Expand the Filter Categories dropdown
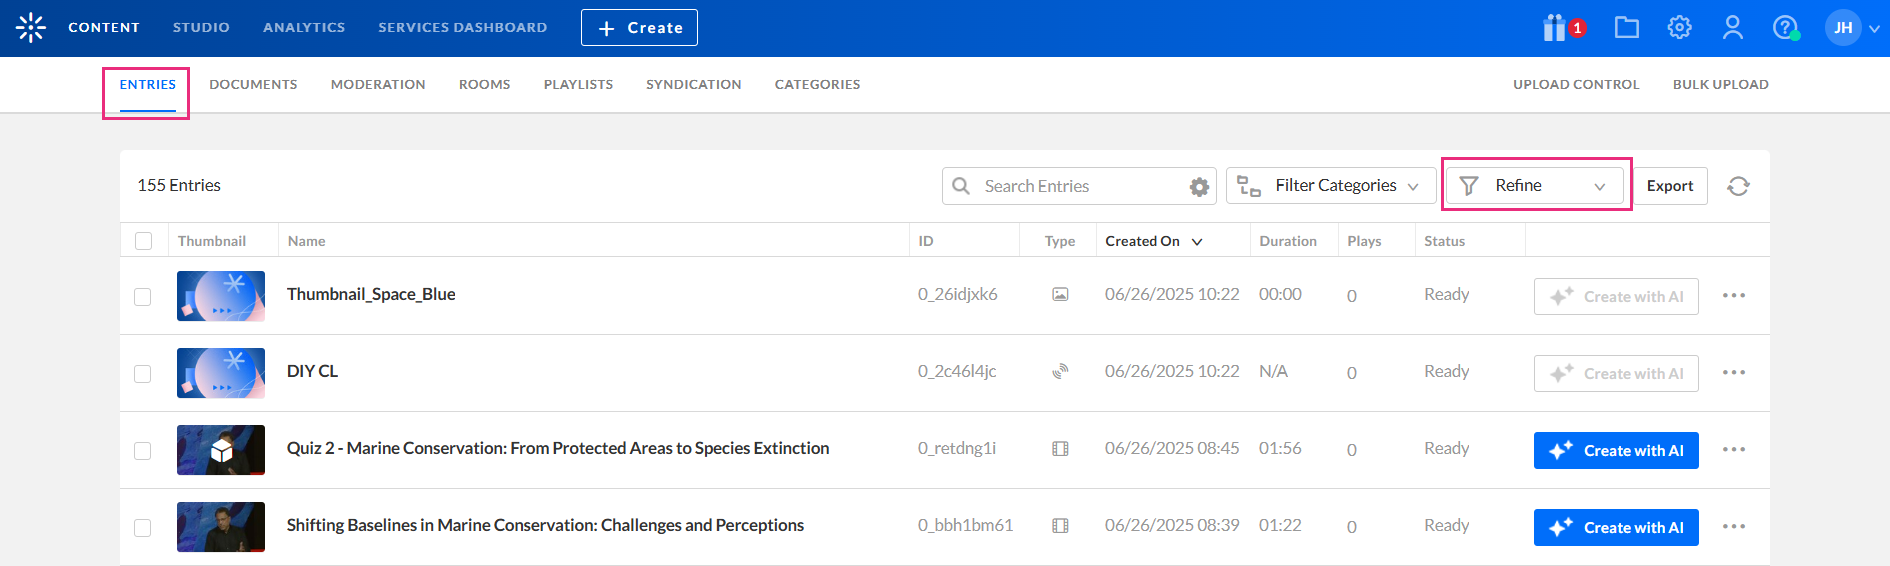The height and width of the screenshot is (566, 1890). 1331,186
